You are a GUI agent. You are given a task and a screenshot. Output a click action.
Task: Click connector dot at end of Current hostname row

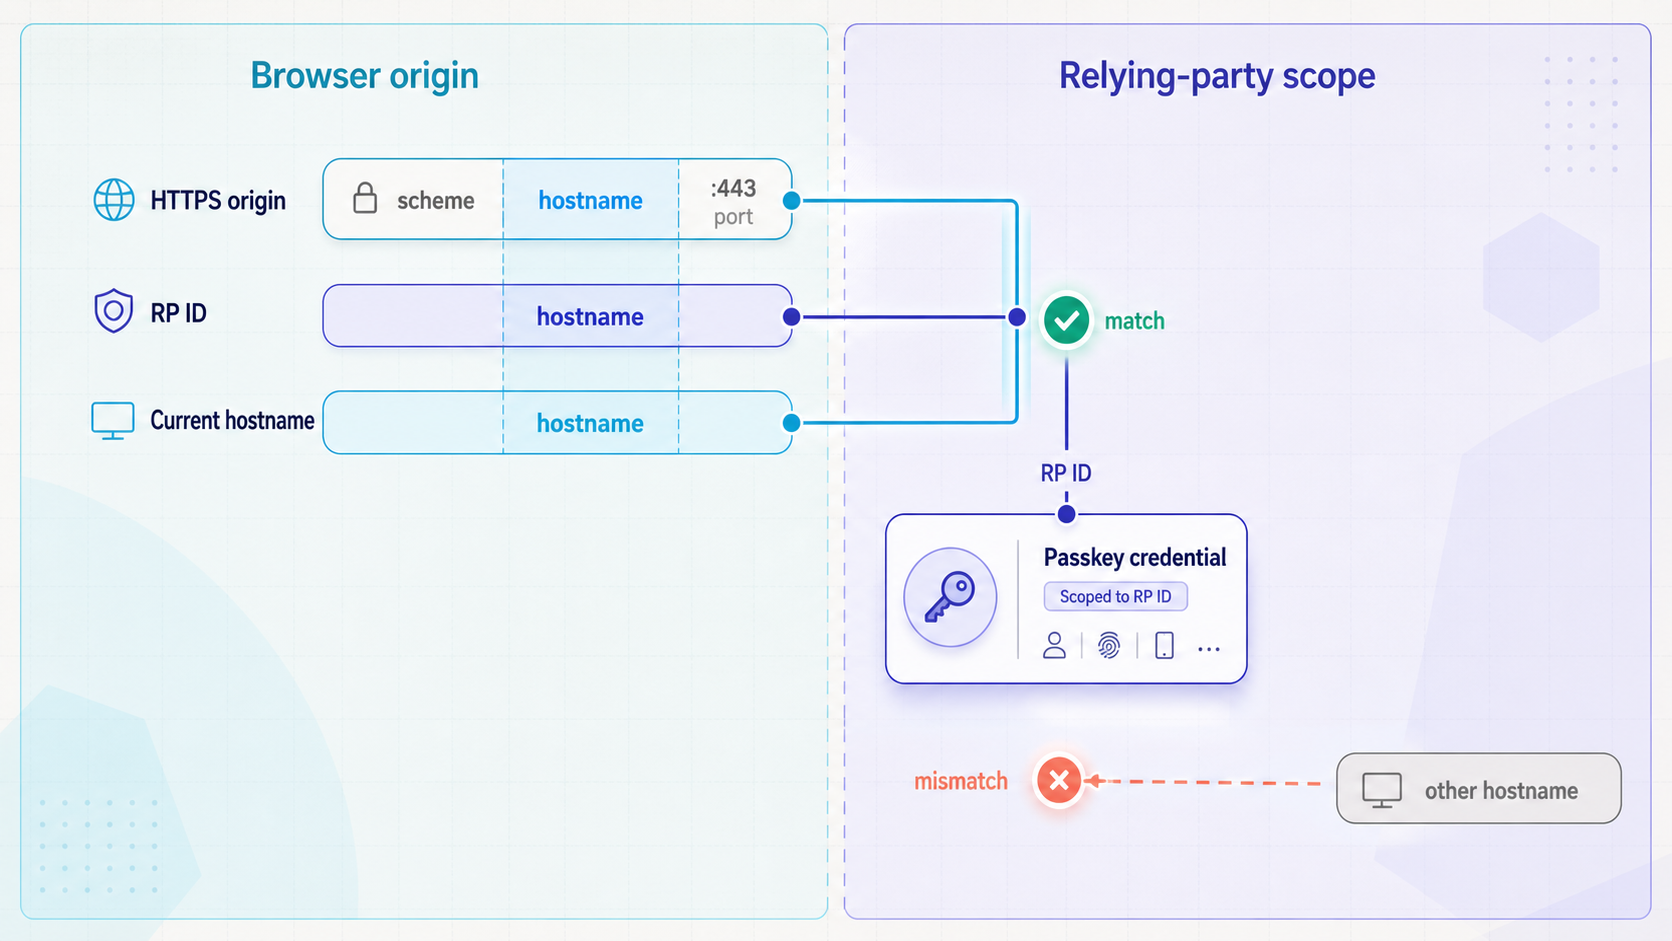pos(791,423)
